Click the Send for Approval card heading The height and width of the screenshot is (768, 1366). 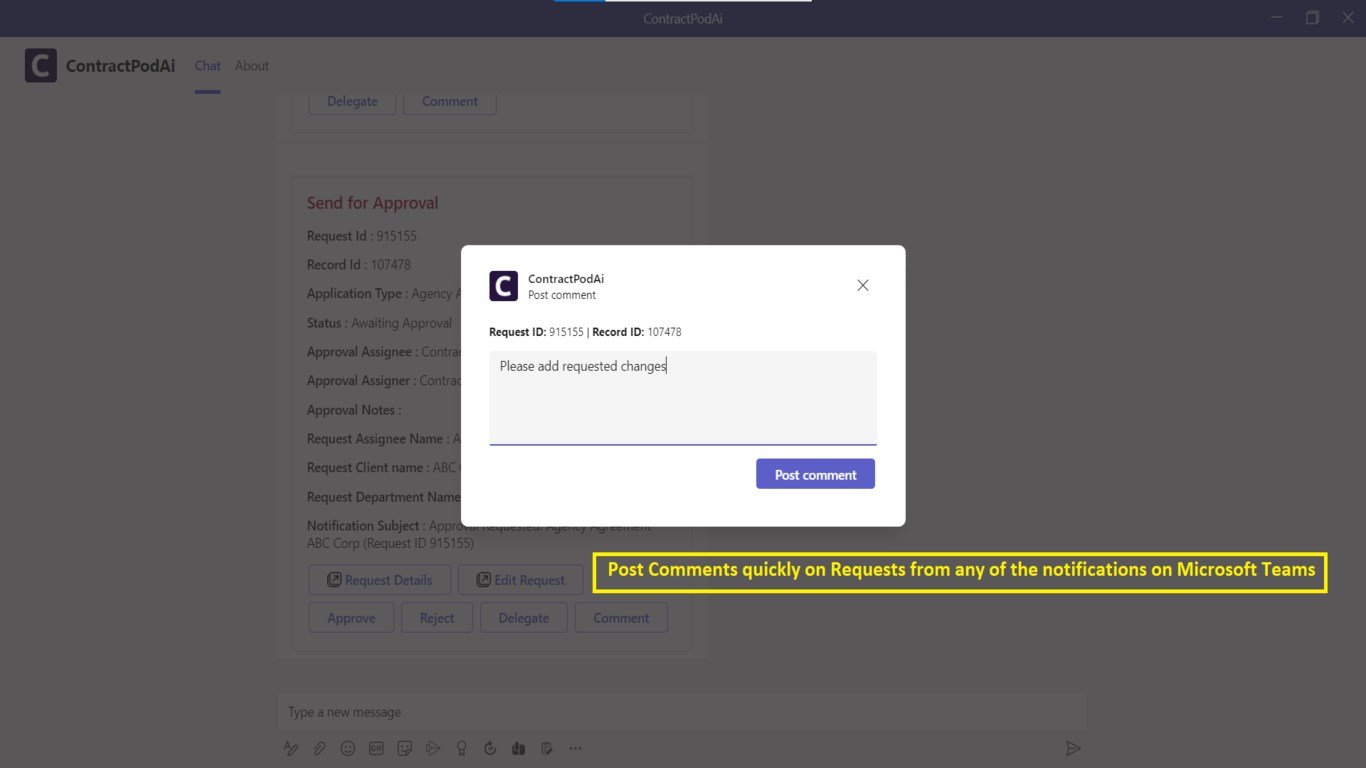coord(373,203)
